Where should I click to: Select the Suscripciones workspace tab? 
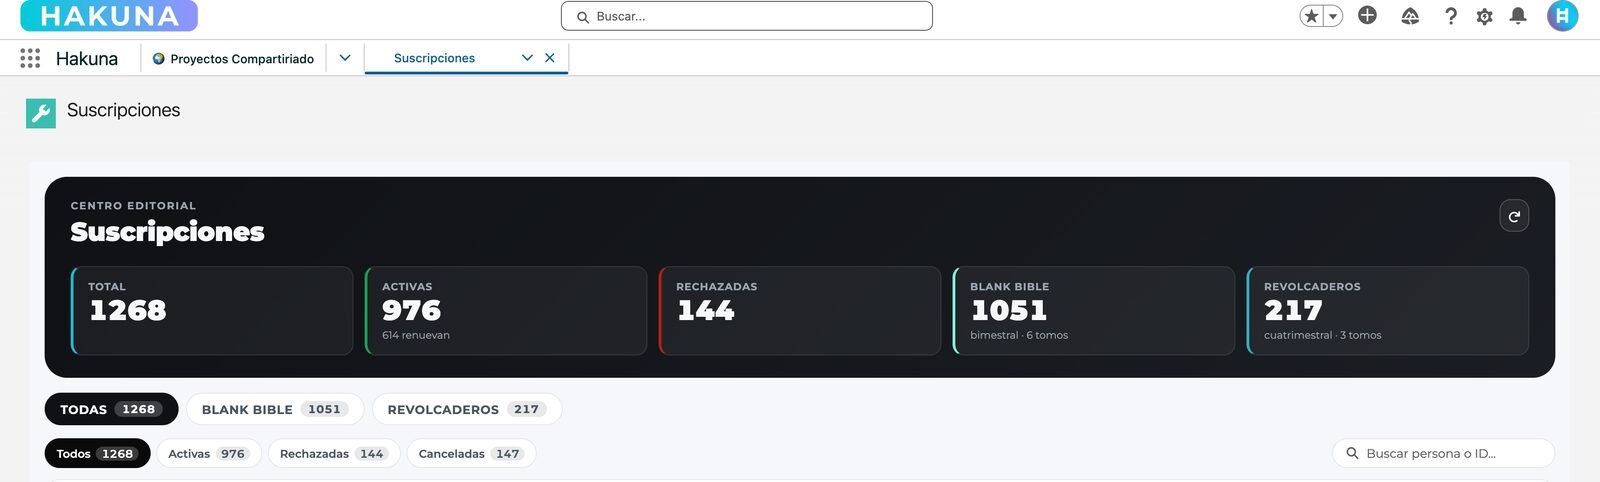point(435,58)
